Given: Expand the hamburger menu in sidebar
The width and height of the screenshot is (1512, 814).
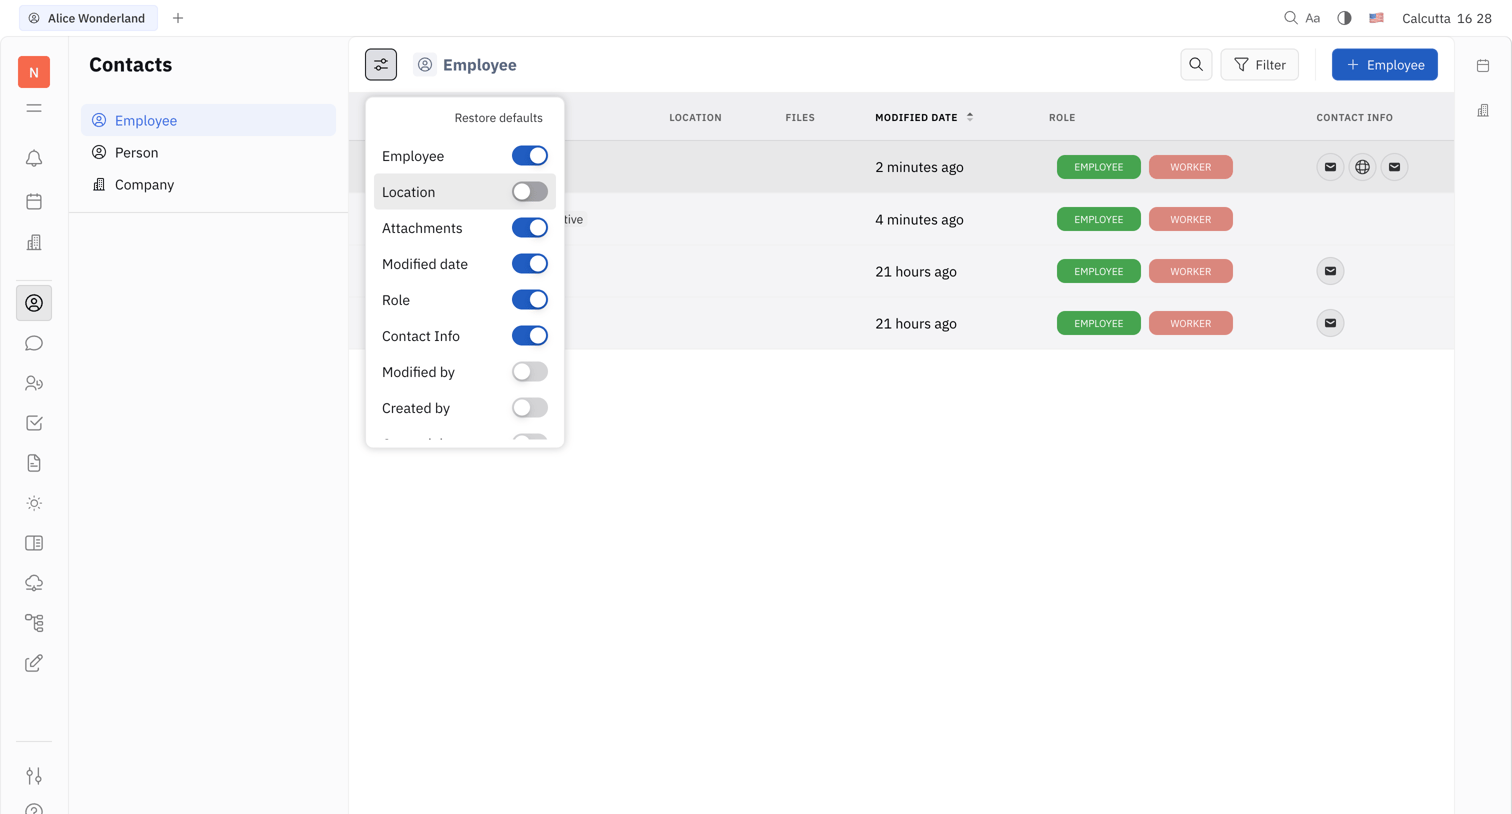Looking at the screenshot, I should (x=34, y=108).
